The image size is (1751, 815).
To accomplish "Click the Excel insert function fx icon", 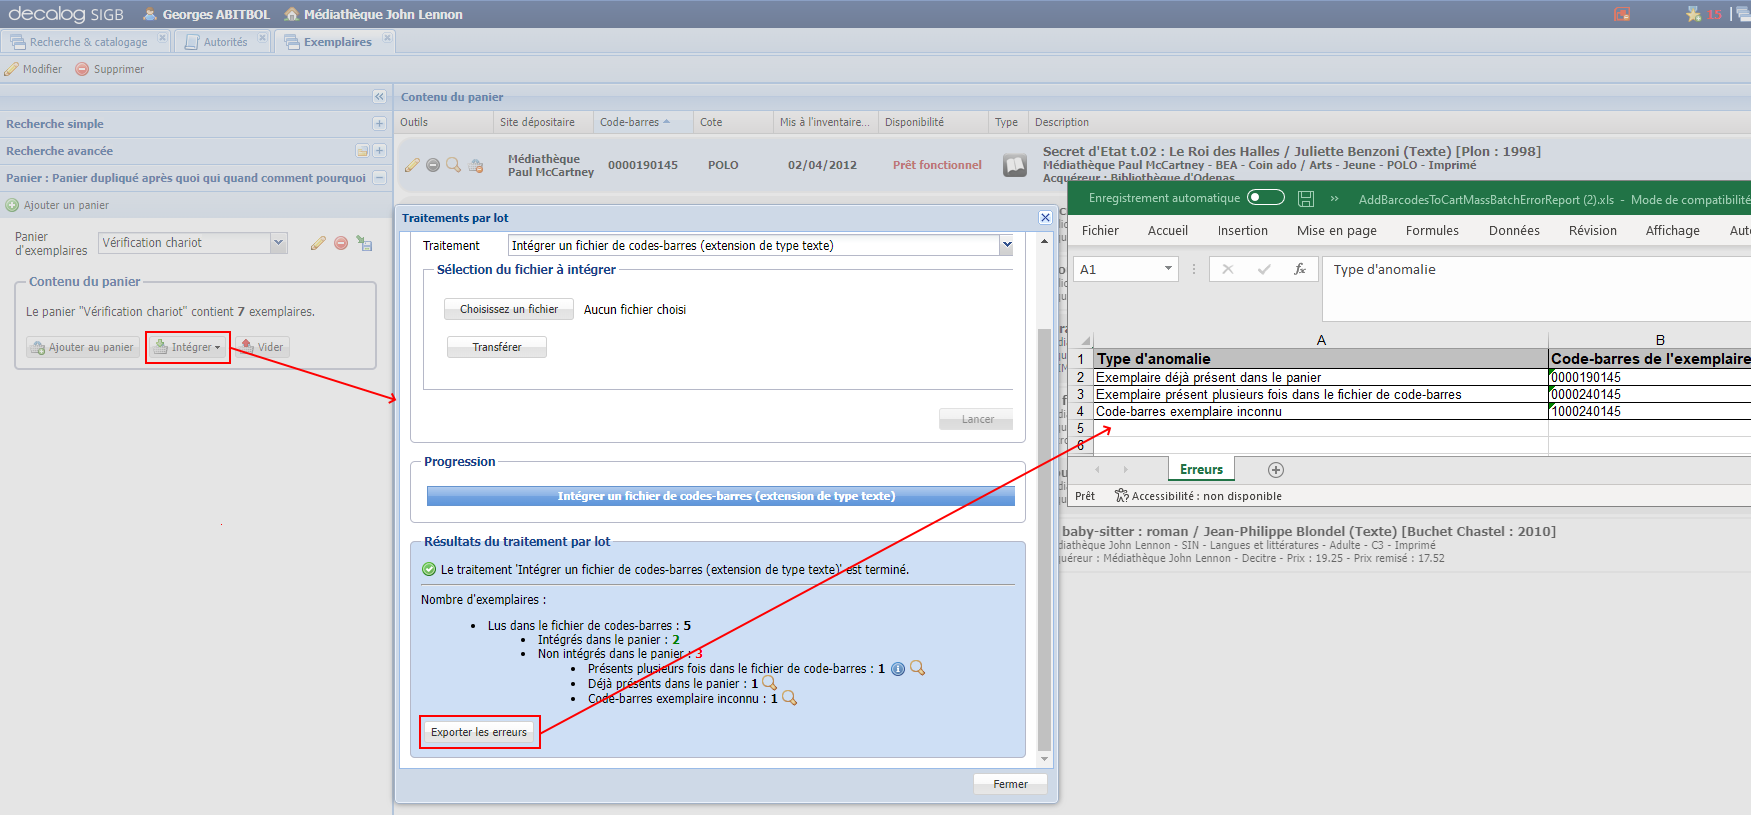I will pyautogui.click(x=1300, y=269).
